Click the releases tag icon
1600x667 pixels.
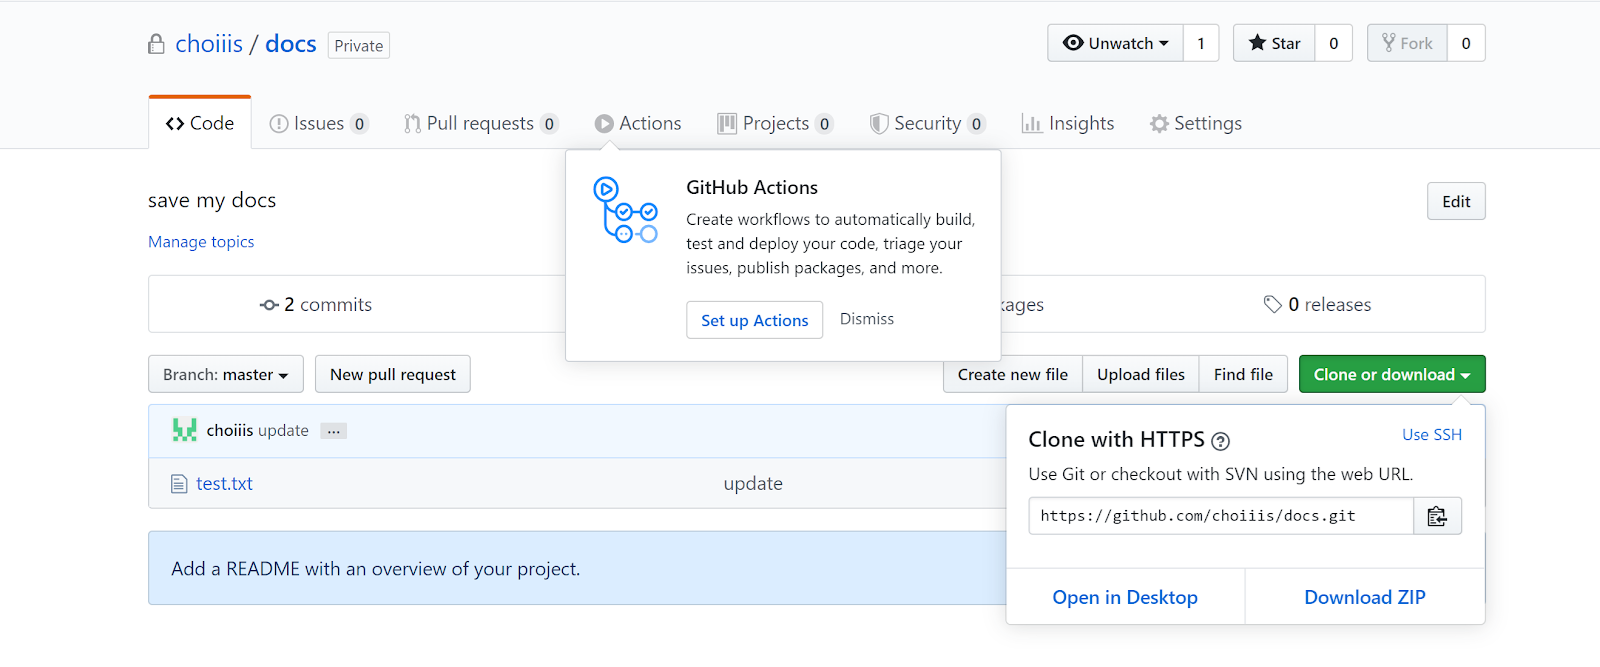click(1272, 304)
